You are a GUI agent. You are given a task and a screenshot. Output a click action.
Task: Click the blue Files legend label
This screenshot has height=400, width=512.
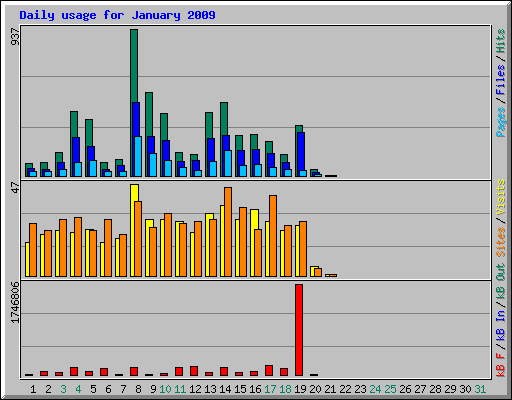501,80
